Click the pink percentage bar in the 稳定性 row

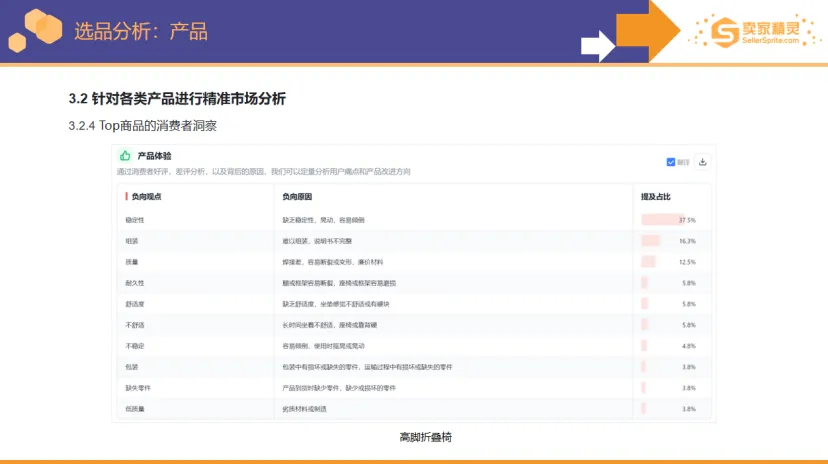click(662, 220)
